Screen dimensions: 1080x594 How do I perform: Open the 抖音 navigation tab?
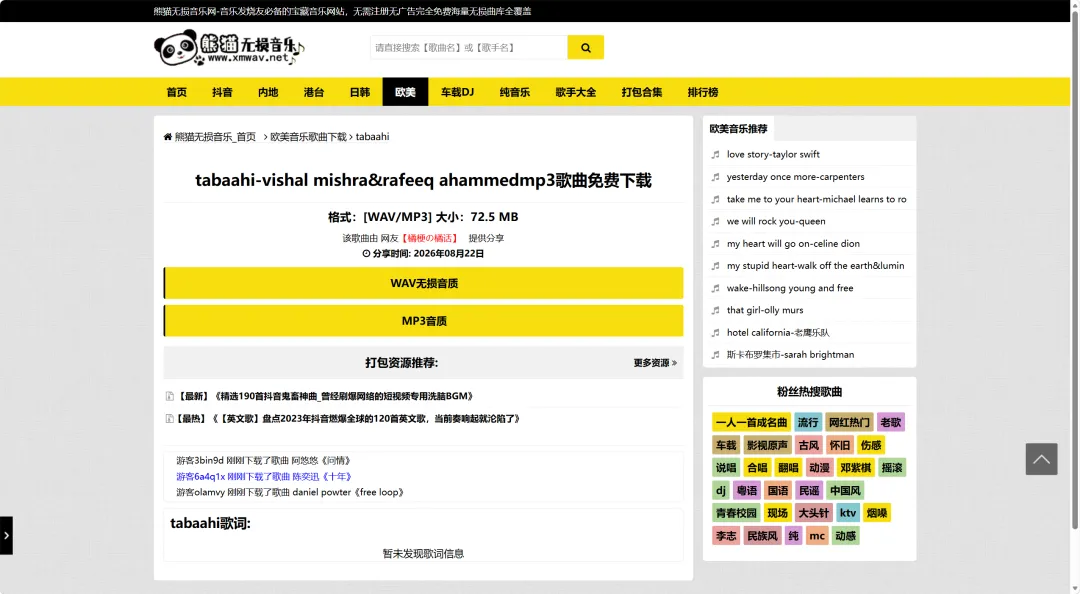tap(222, 92)
